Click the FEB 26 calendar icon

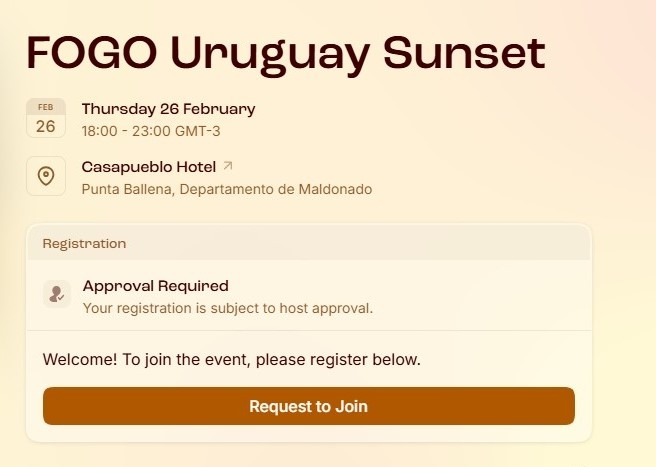[x=46, y=118]
